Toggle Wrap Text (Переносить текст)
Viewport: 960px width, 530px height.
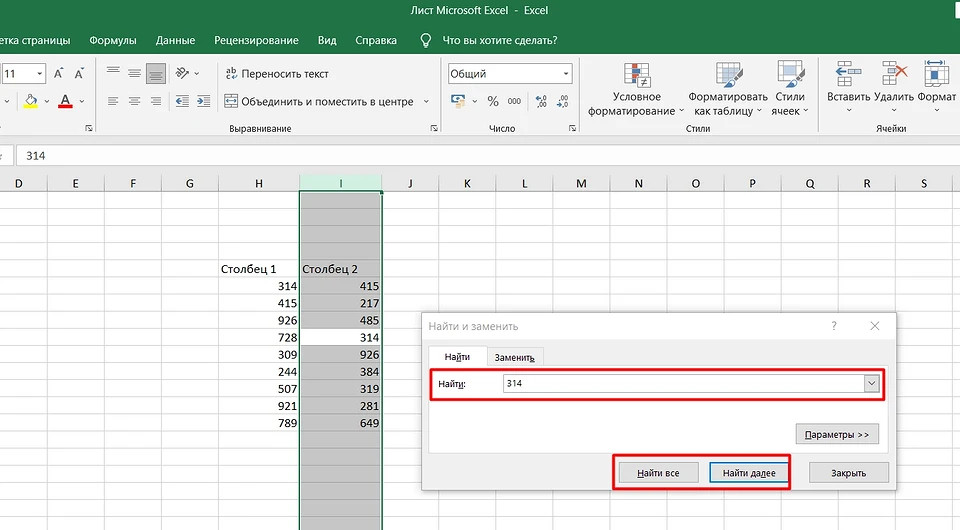(277, 74)
